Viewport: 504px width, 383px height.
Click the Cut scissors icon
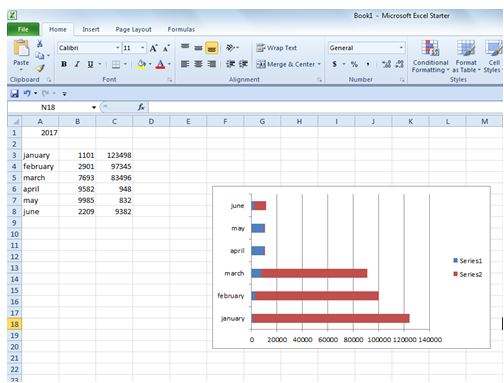coord(40,44)
